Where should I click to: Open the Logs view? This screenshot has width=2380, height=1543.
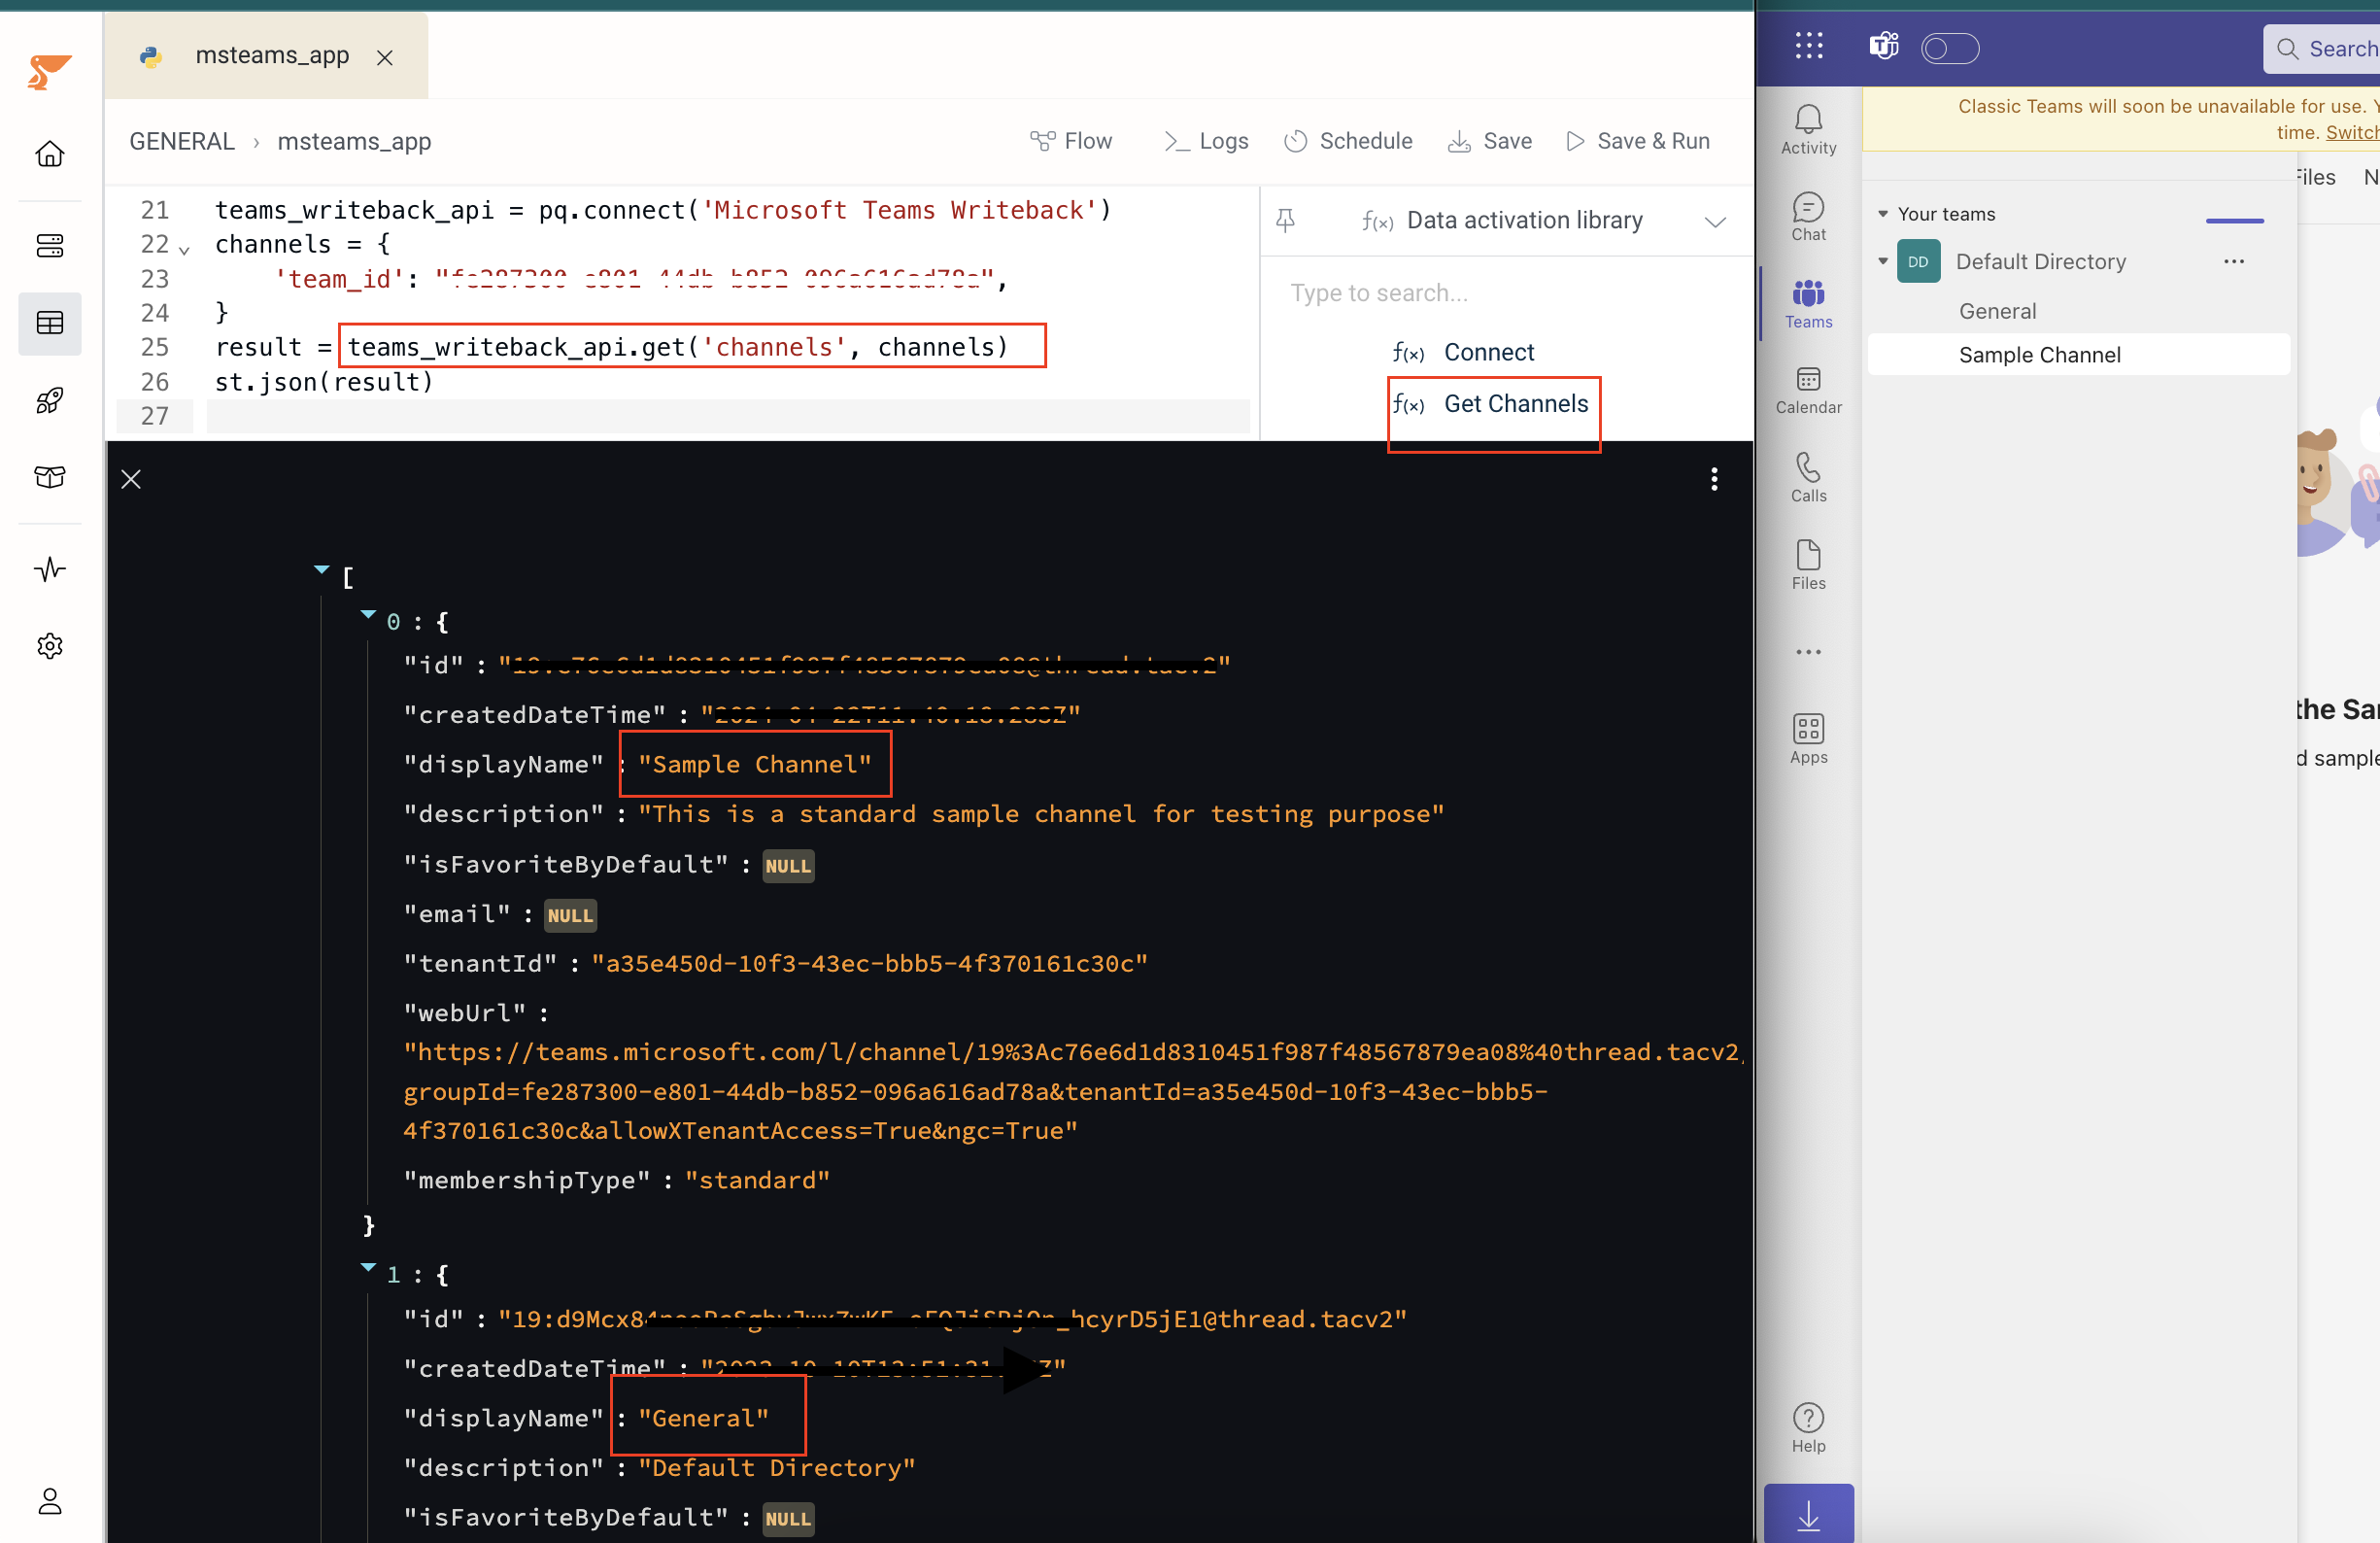pos(1205,141)
